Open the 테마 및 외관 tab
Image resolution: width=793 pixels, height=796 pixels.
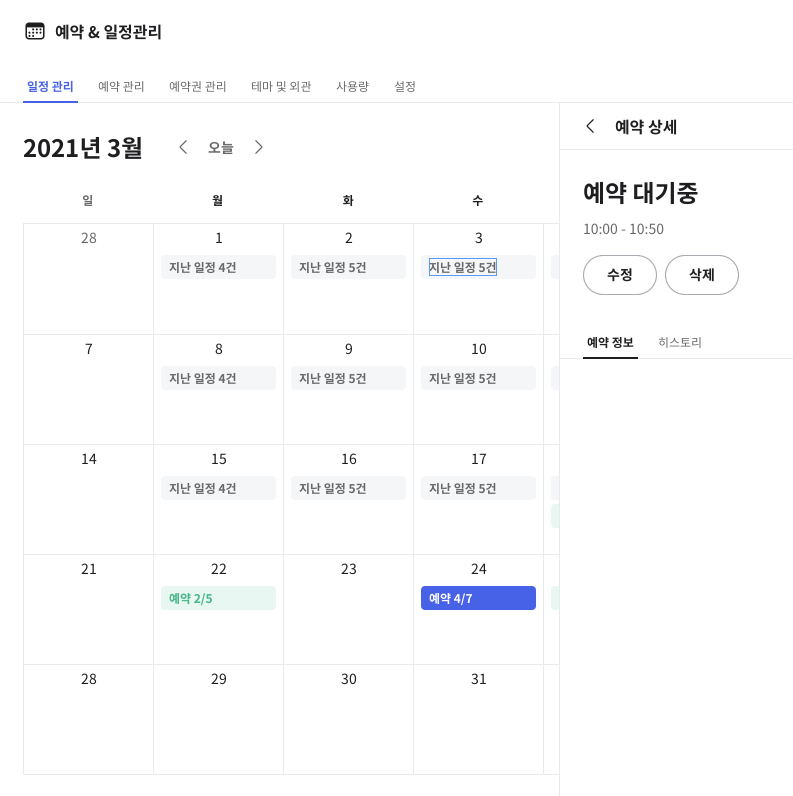click(281, 86)
